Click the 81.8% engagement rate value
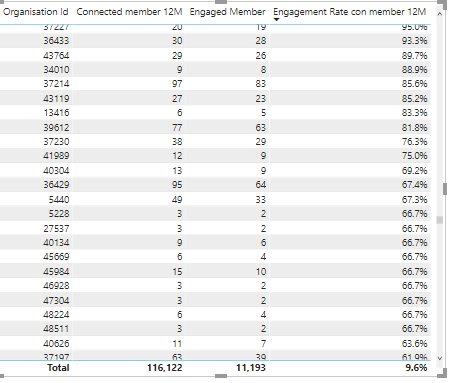The height and width of the screenshot is (383, 450). click(414, 127)
